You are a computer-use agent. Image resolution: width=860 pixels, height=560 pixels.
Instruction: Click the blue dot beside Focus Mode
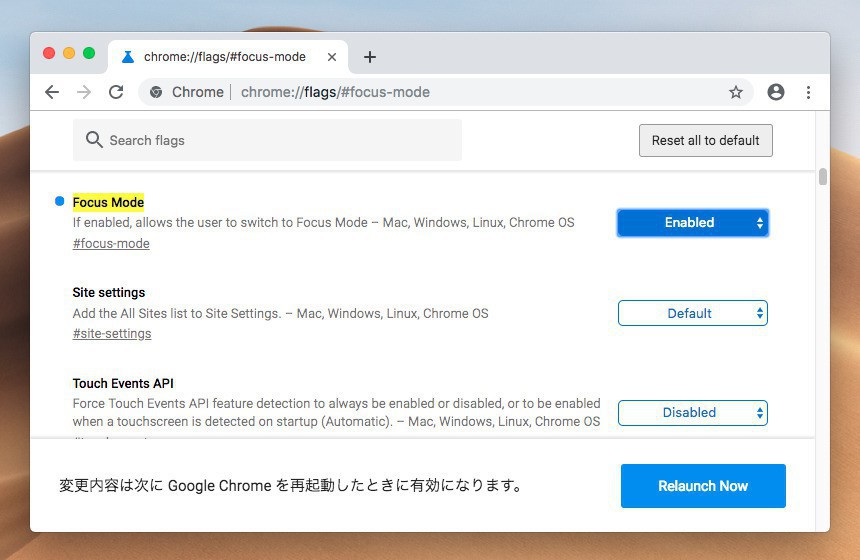[60, 201]
